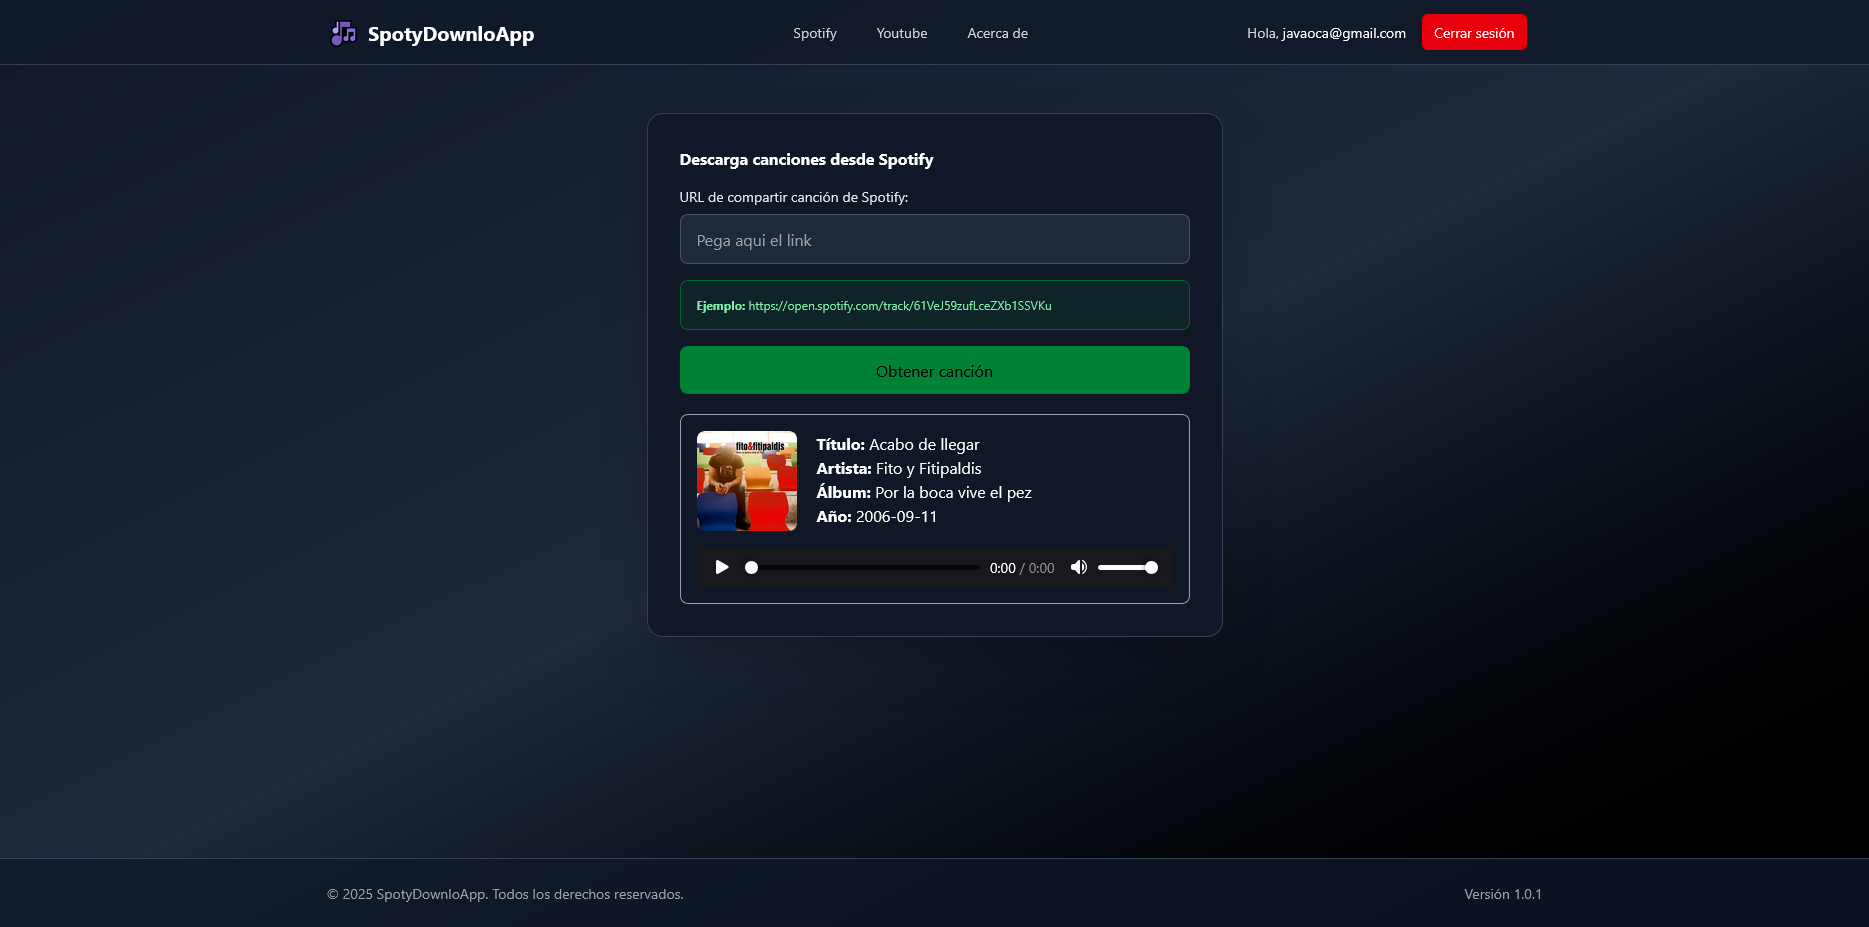Open the Spotify navigation item
The height and width of the screenshot is (927, 1869).
click(815, 33)
